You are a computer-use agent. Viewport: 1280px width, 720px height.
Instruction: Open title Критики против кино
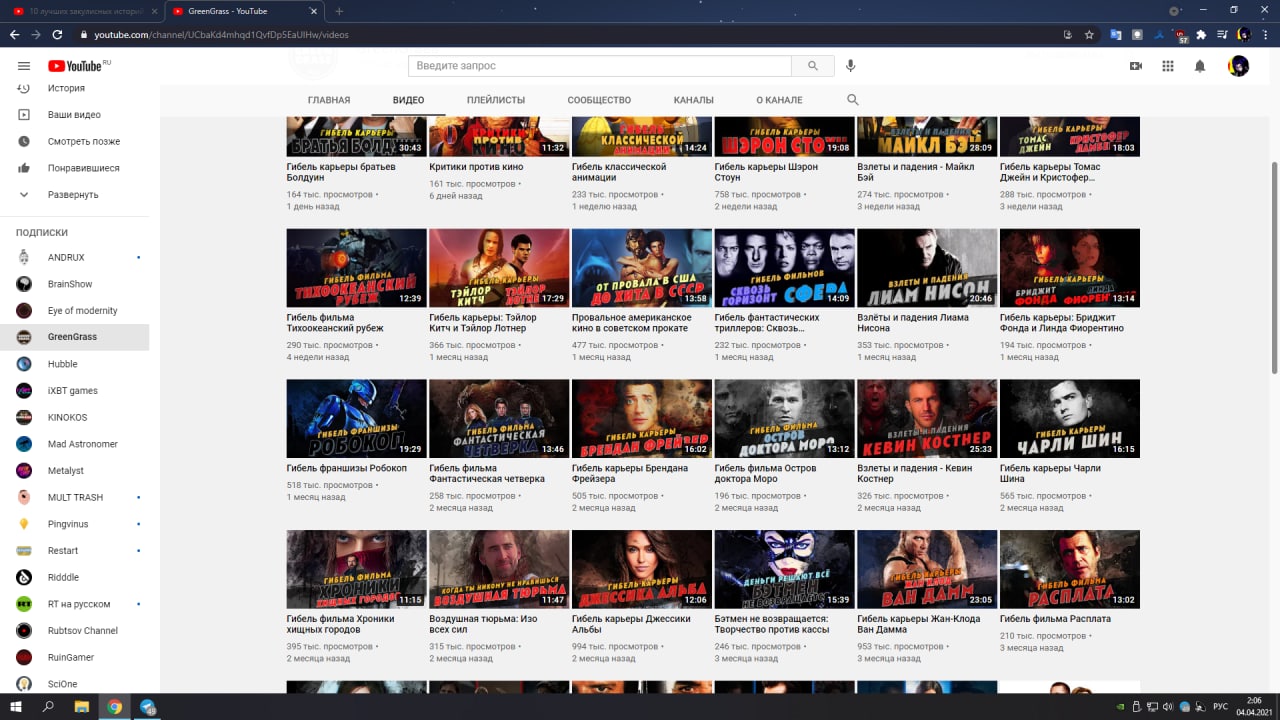point(476,167)
